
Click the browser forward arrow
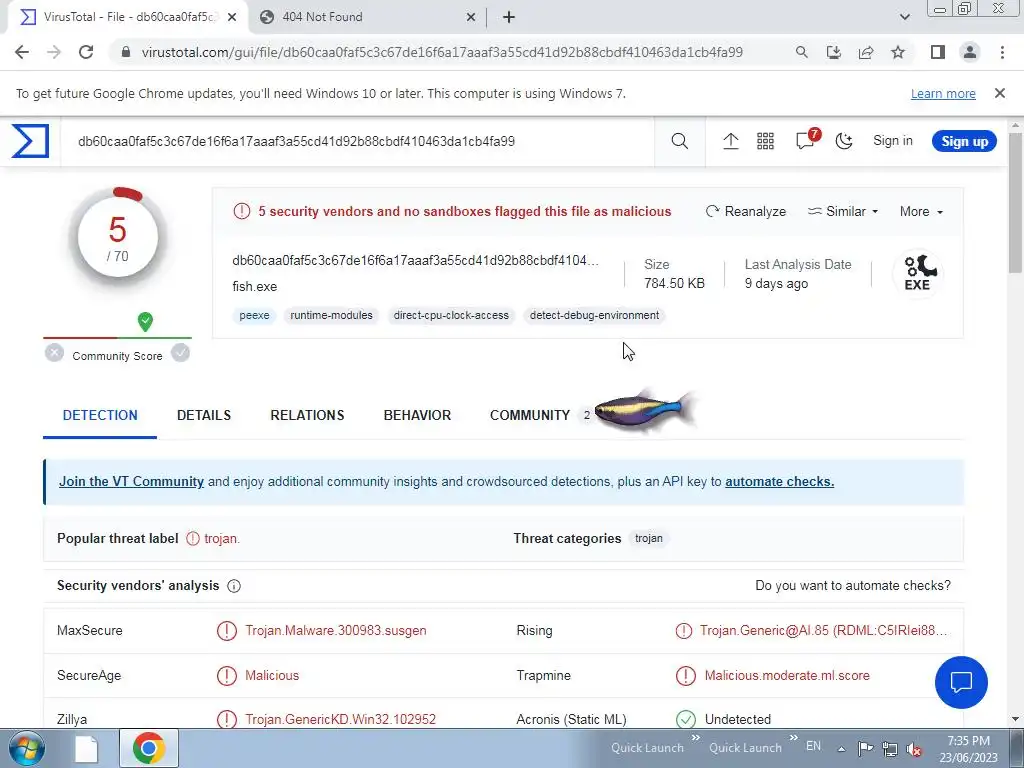pos(54,52)
